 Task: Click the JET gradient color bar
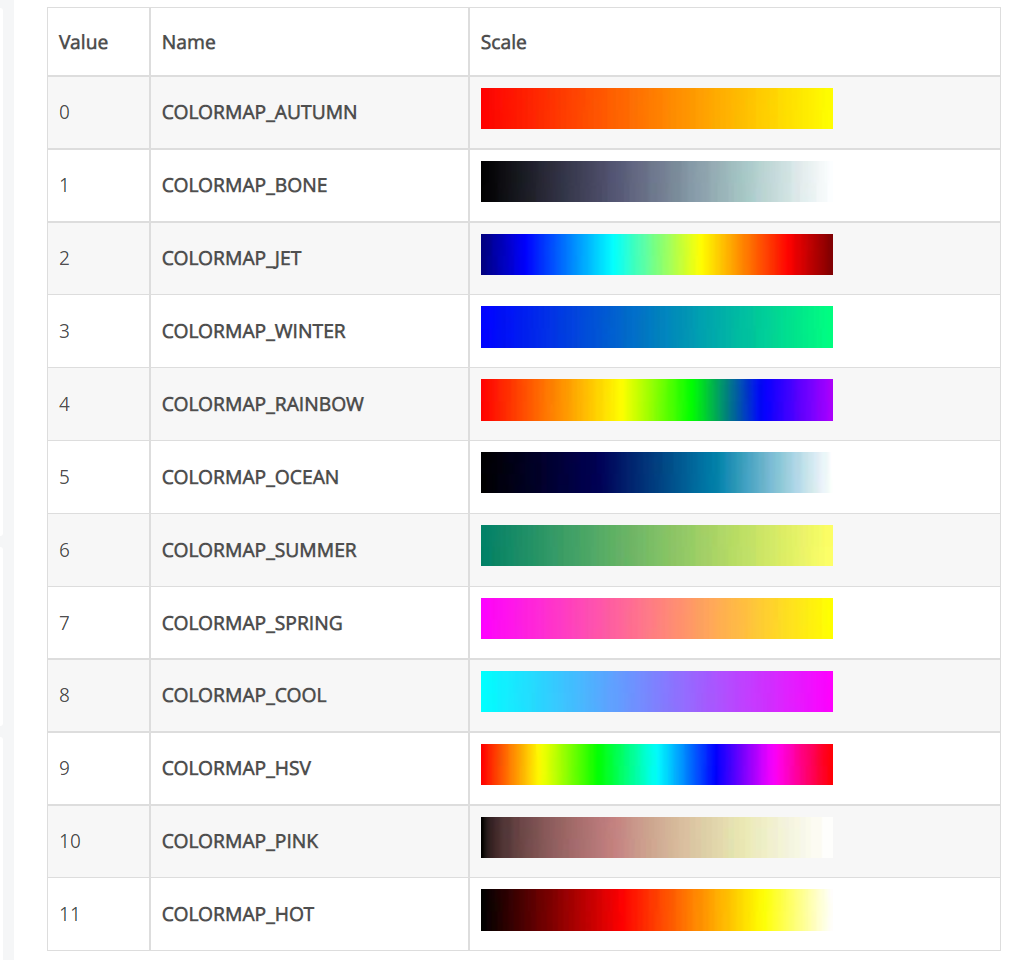(656, 254)
